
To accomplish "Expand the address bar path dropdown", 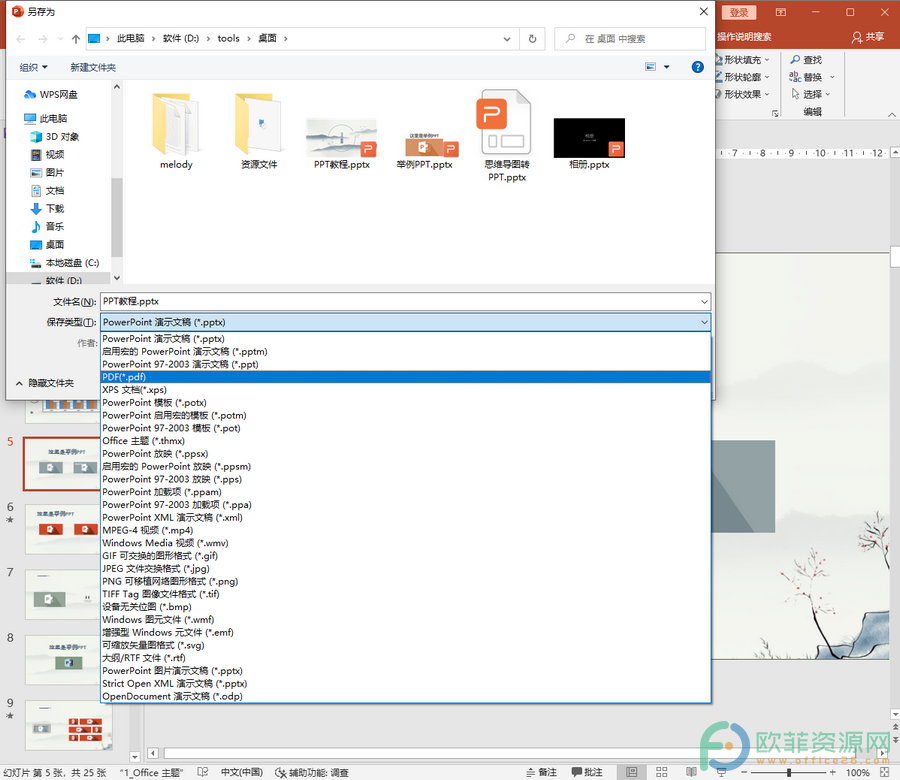I will tap(507, 39).
